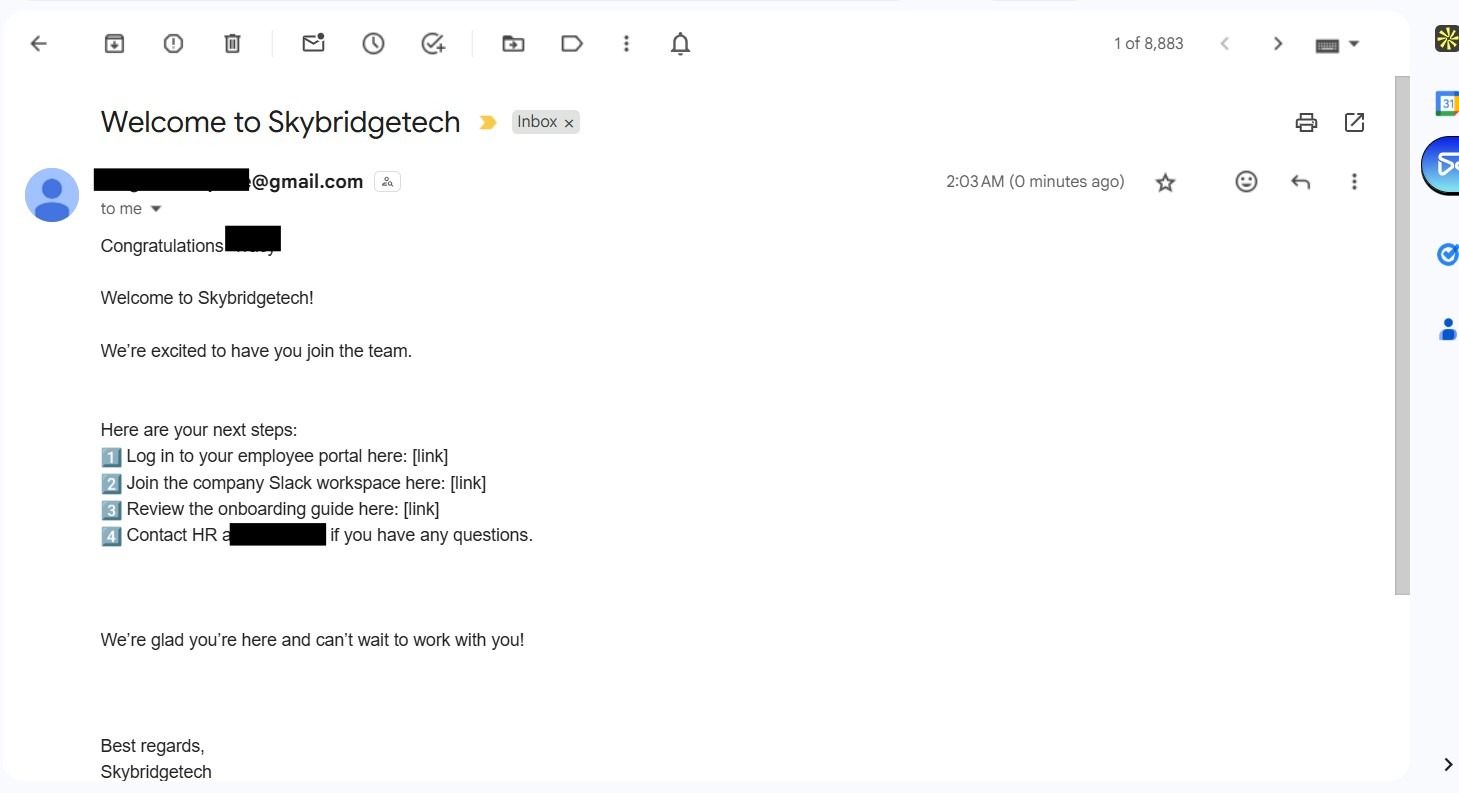The image size is (1459, 793).
Task: Open the input tools dropdown arrow
Action: [1354, 44]
